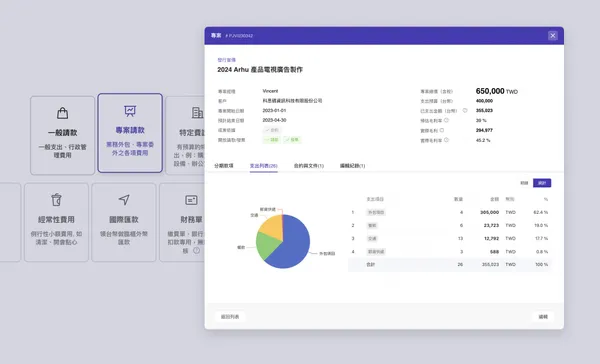Click the grey checked tag above the green tags
Image resolution: width=600 pixels, height=364 pixels.
point(272,130)
